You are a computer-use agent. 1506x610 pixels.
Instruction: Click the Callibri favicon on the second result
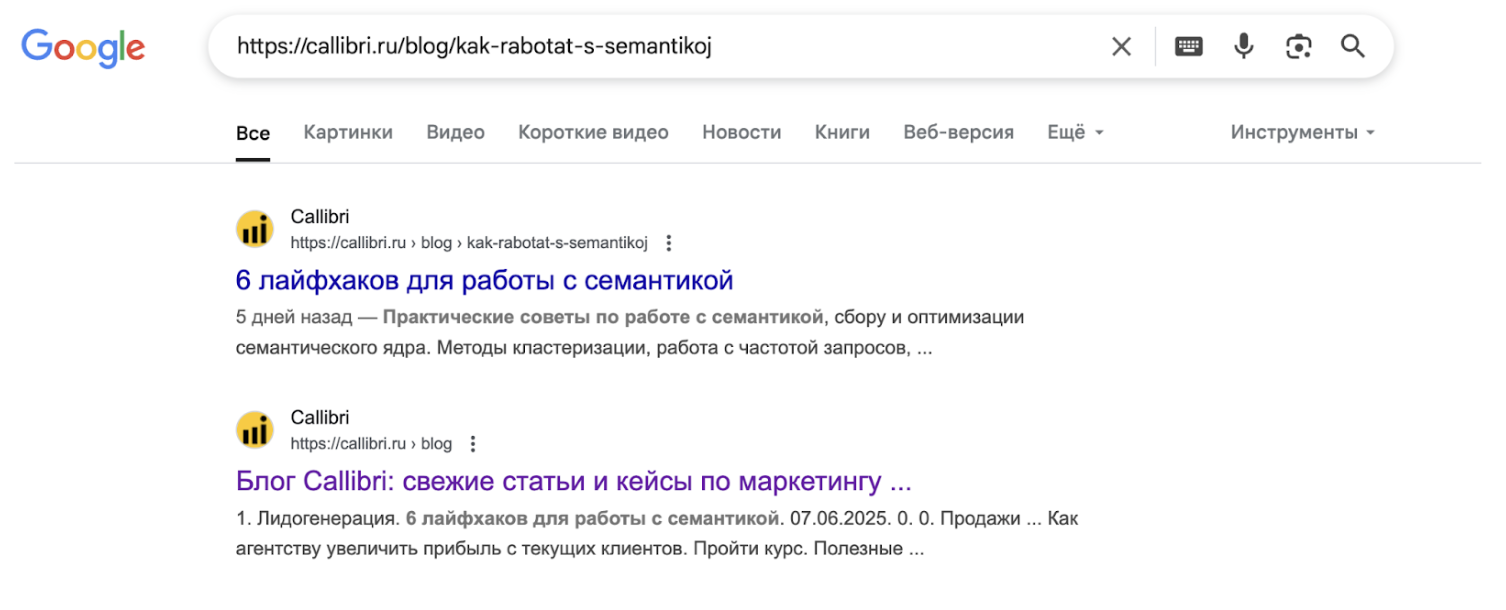click(255, 429)
